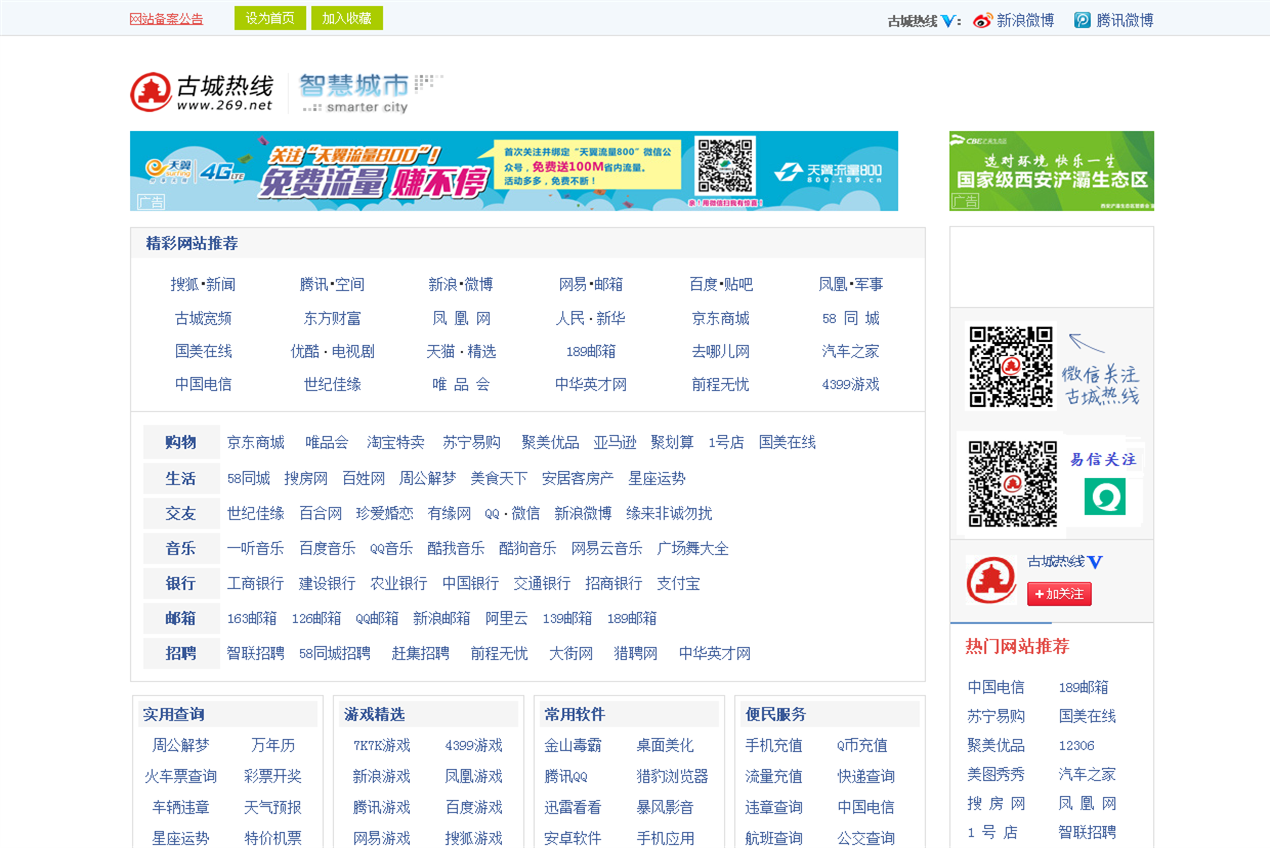Open the 苏宁易购 link in 热门网站推荐
This screenshot has height=848, width=1270.
pos(996,717)
